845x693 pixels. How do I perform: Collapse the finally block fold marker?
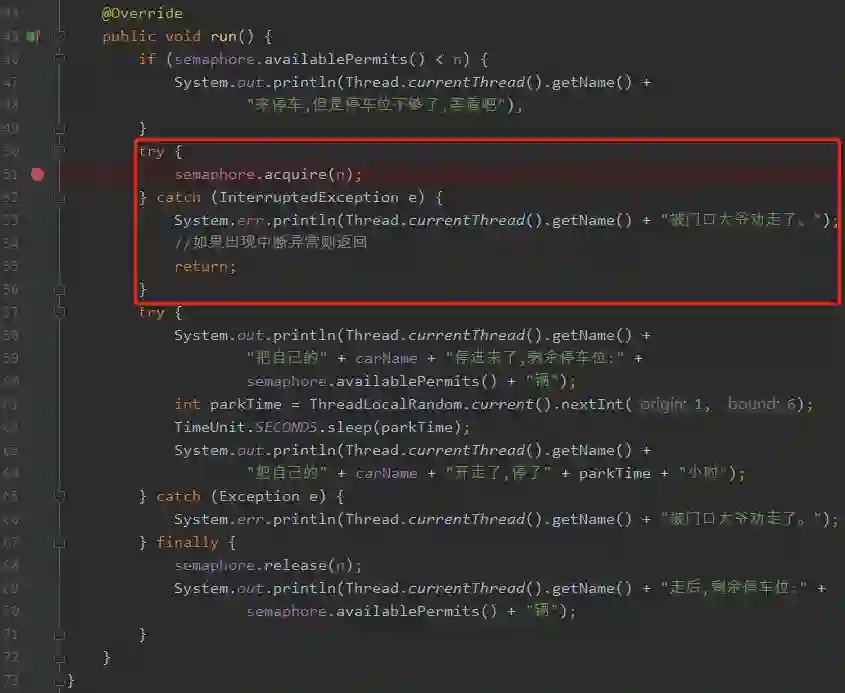point(60,542)
